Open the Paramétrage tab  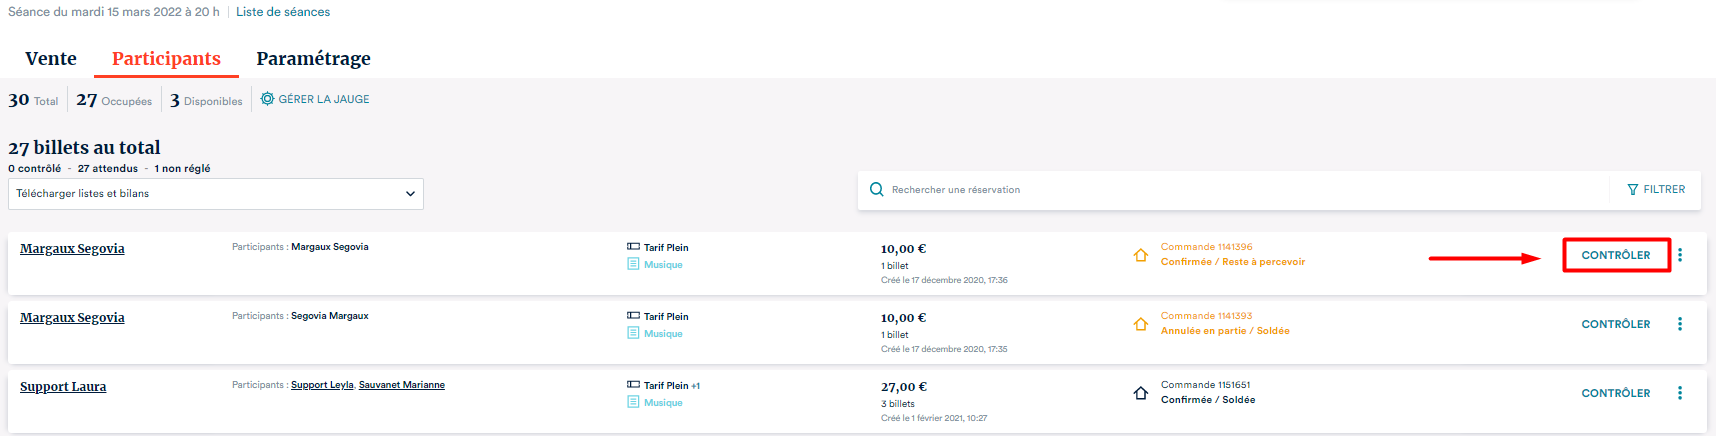click(x=313, y=59)
